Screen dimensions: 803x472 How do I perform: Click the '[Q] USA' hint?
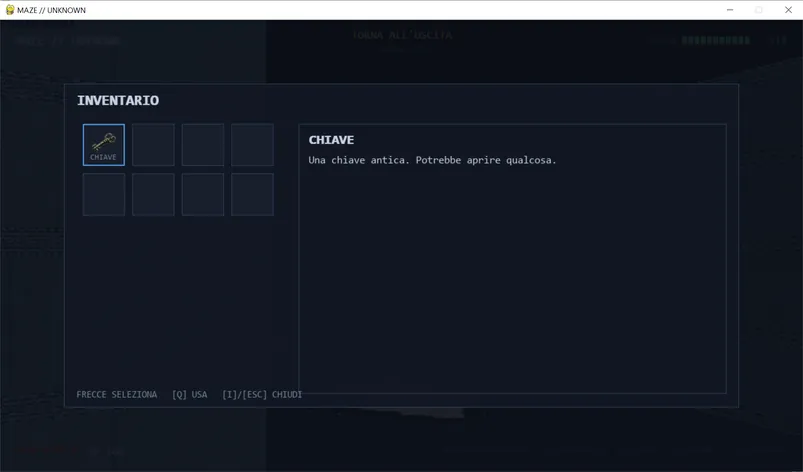click(x=189, y=394)
